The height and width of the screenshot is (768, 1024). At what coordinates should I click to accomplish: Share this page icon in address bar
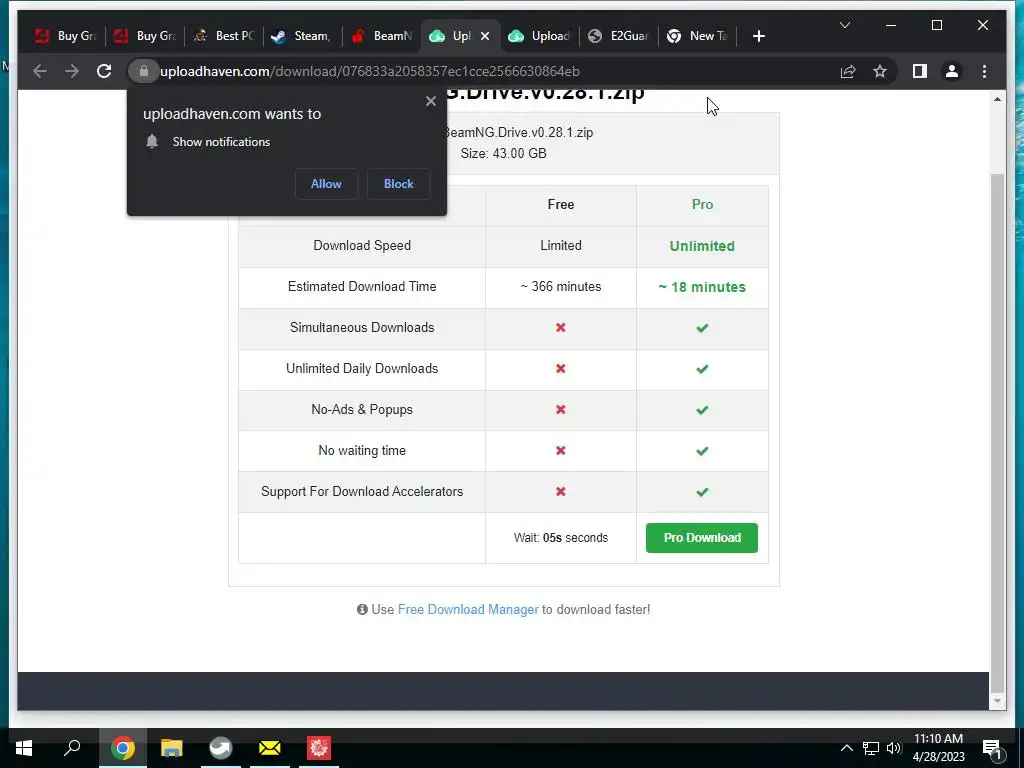pos(848,71)
